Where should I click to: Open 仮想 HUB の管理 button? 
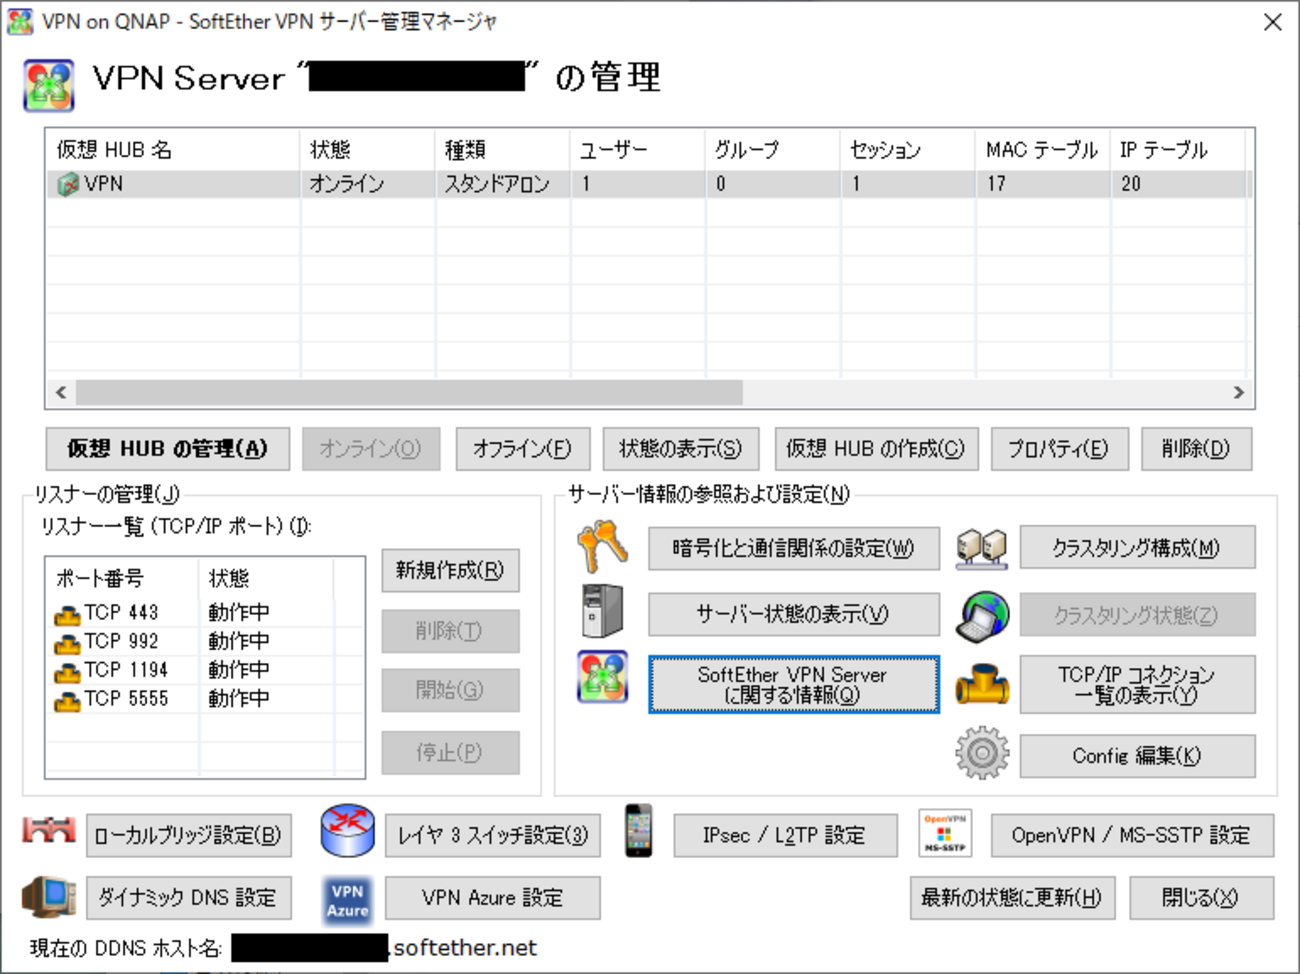168,449
